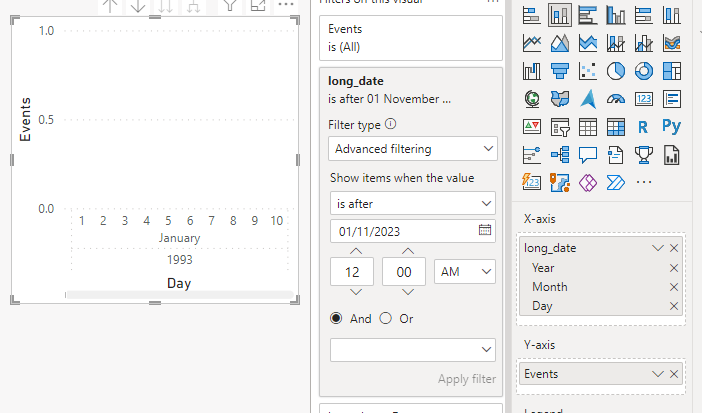
Task: Decrease the minutes value with down arrow
Action: point(408,292)
